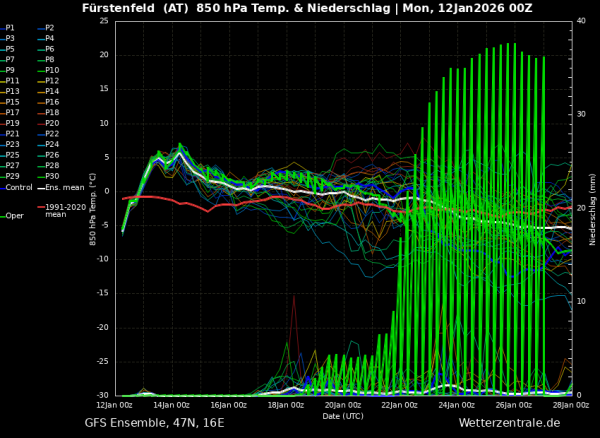Click the 20Jan 00z date tick label

[343, 405]
